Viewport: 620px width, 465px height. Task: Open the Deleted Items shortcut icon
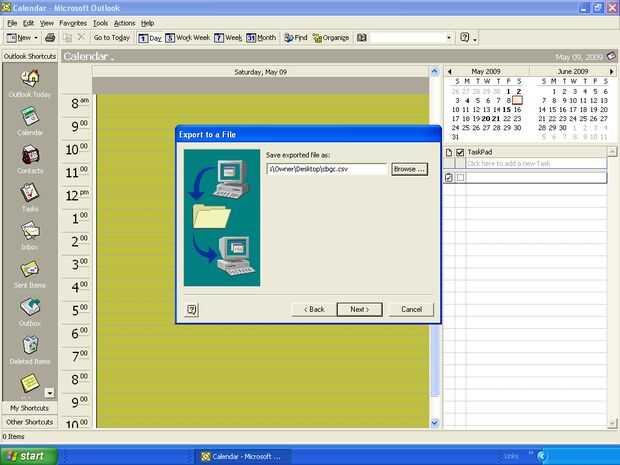pyautogui.click(x=30, y=345)
